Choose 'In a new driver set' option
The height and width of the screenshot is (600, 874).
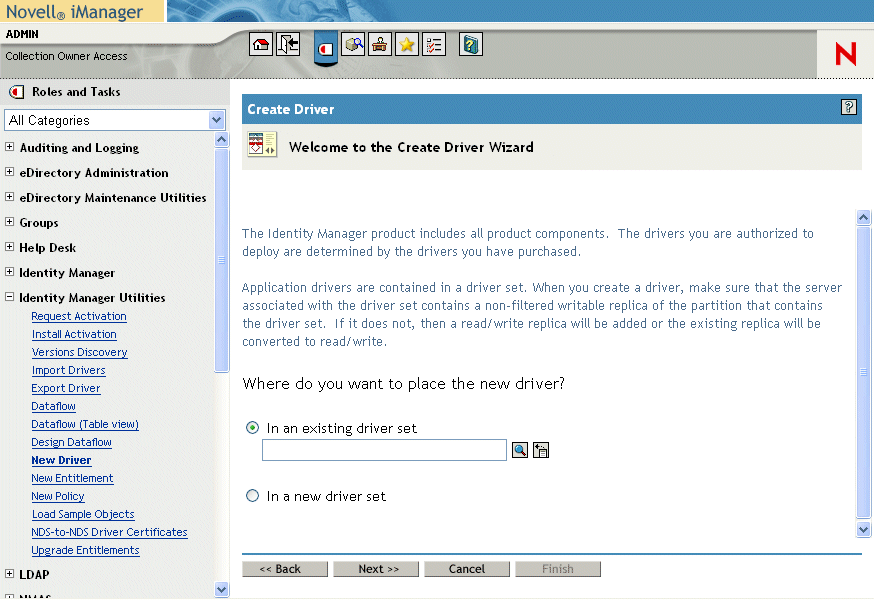(x=252, y=495)
